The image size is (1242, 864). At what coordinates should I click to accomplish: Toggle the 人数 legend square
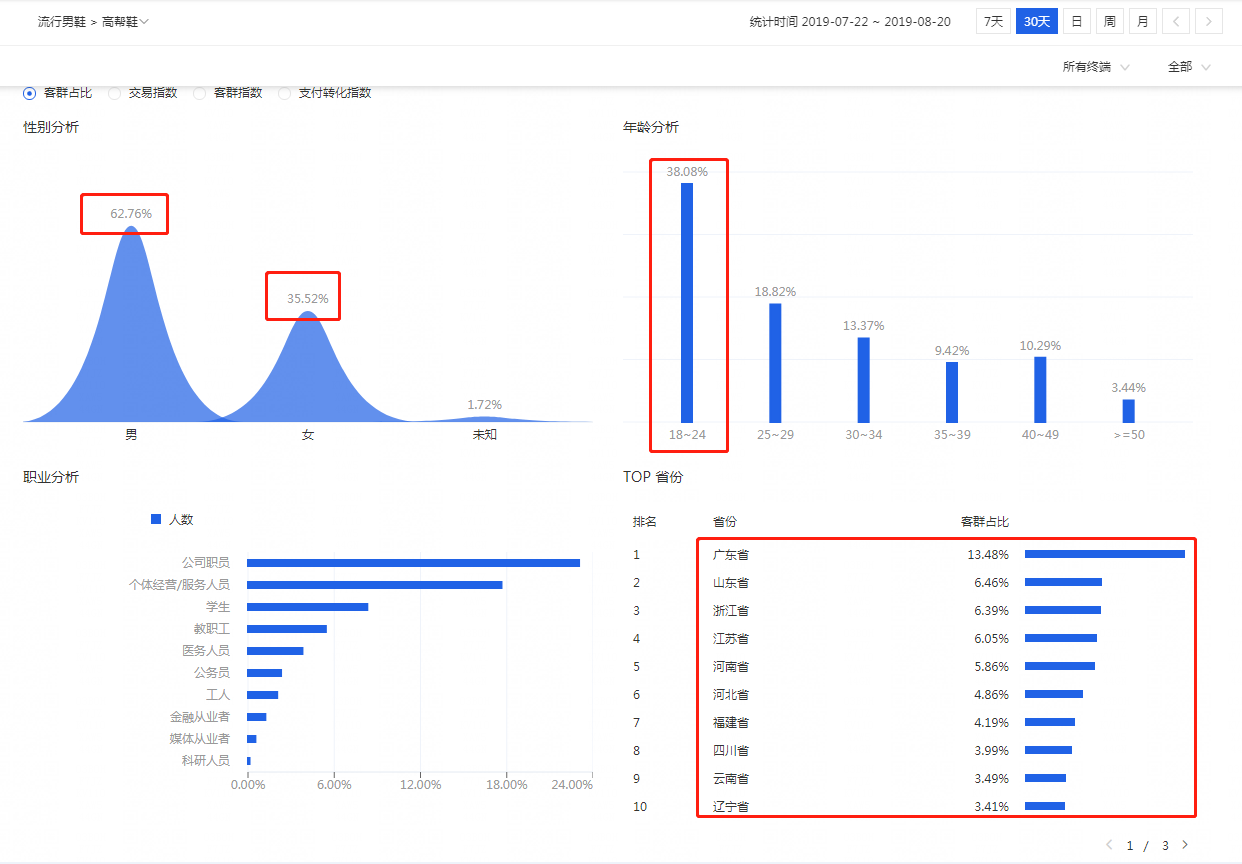pos(155,519)
